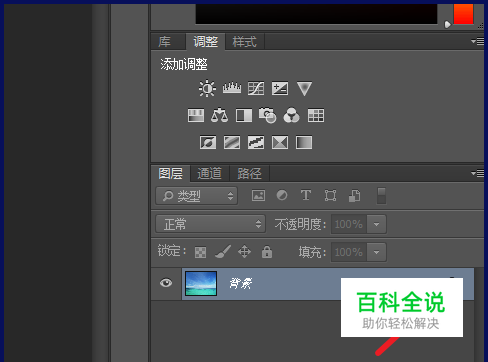Filter layers by type layers
Image resolution: width=488 pixels, height=362 pixels.
(x=306, y=195)
